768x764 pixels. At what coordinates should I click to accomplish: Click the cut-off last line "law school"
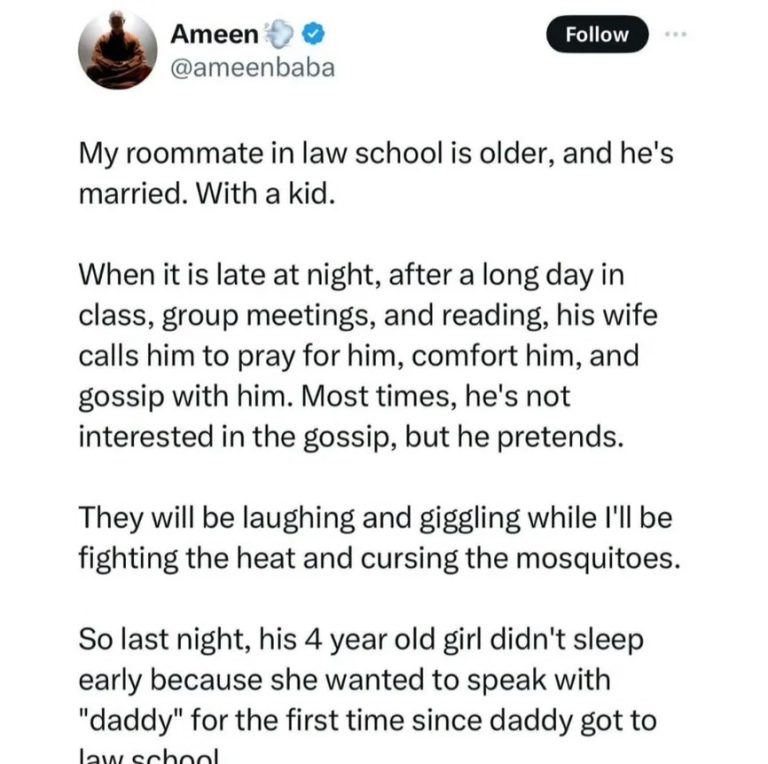155,757
